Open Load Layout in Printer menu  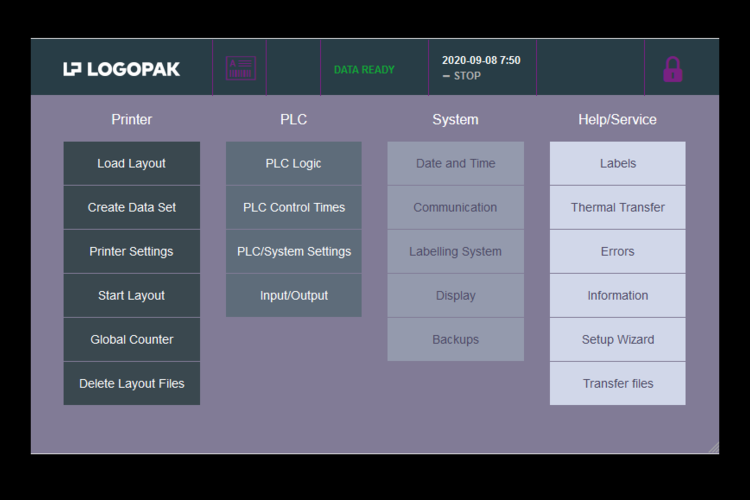click(x=132, y=163)
